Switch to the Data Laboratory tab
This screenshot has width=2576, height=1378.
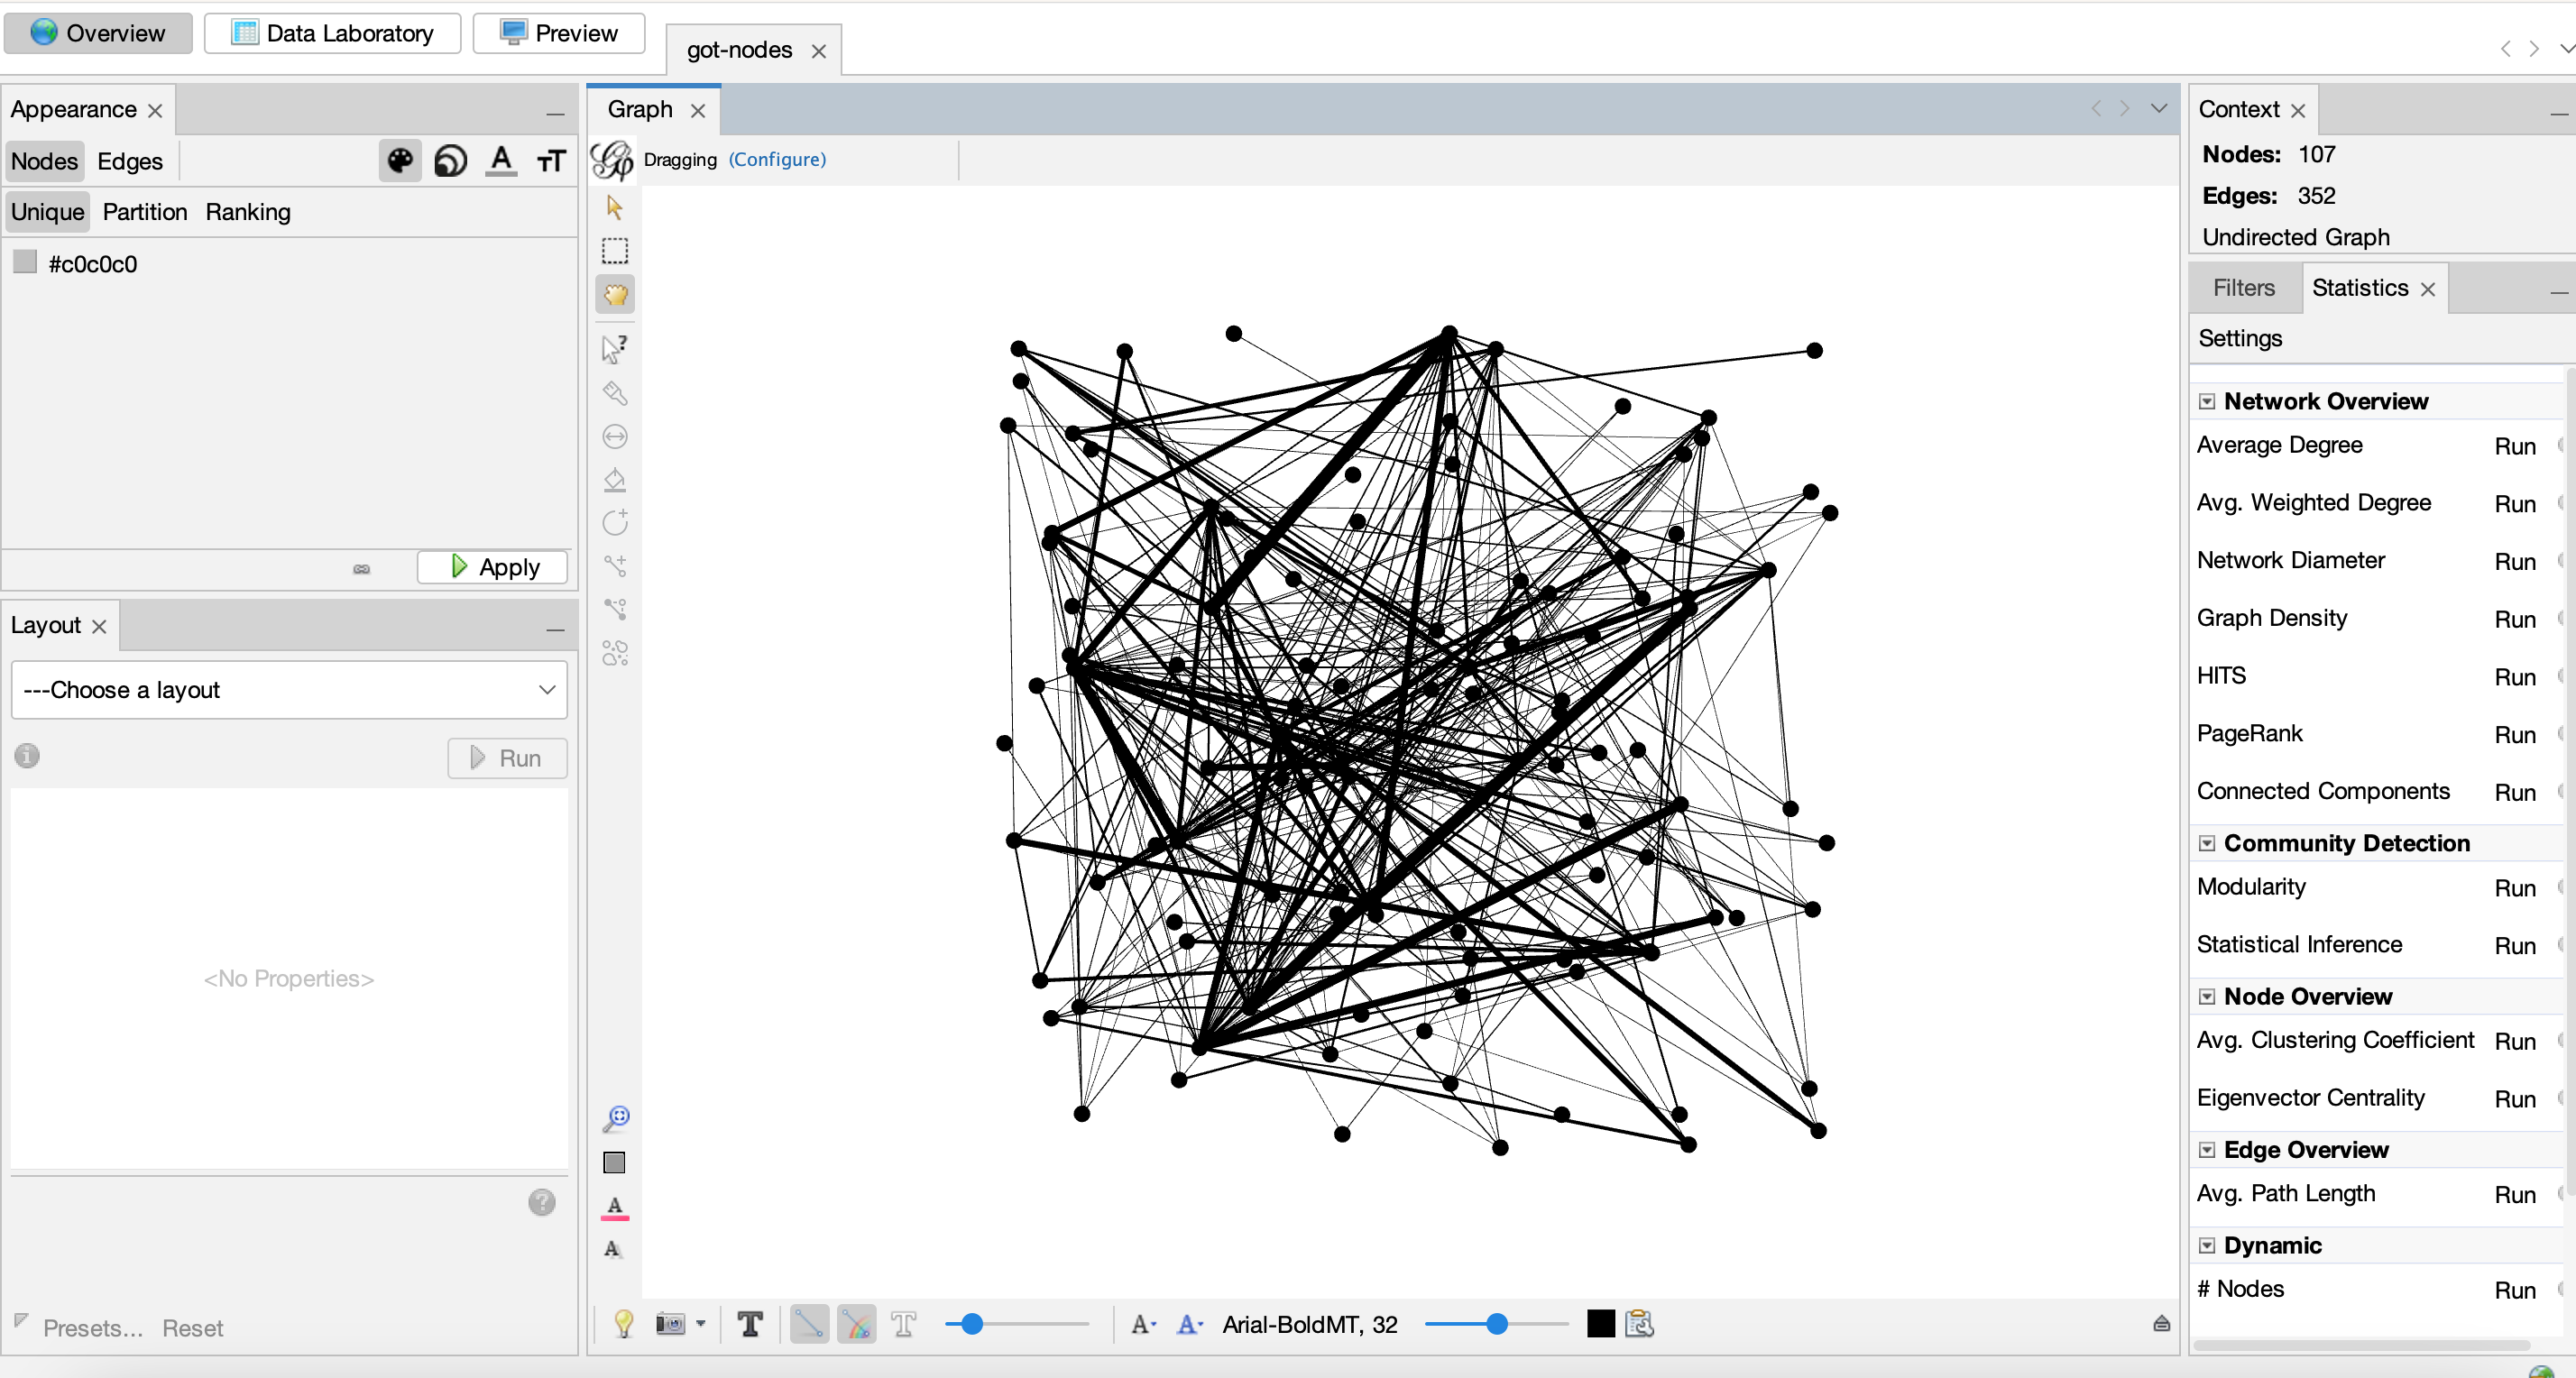[332, 33]
